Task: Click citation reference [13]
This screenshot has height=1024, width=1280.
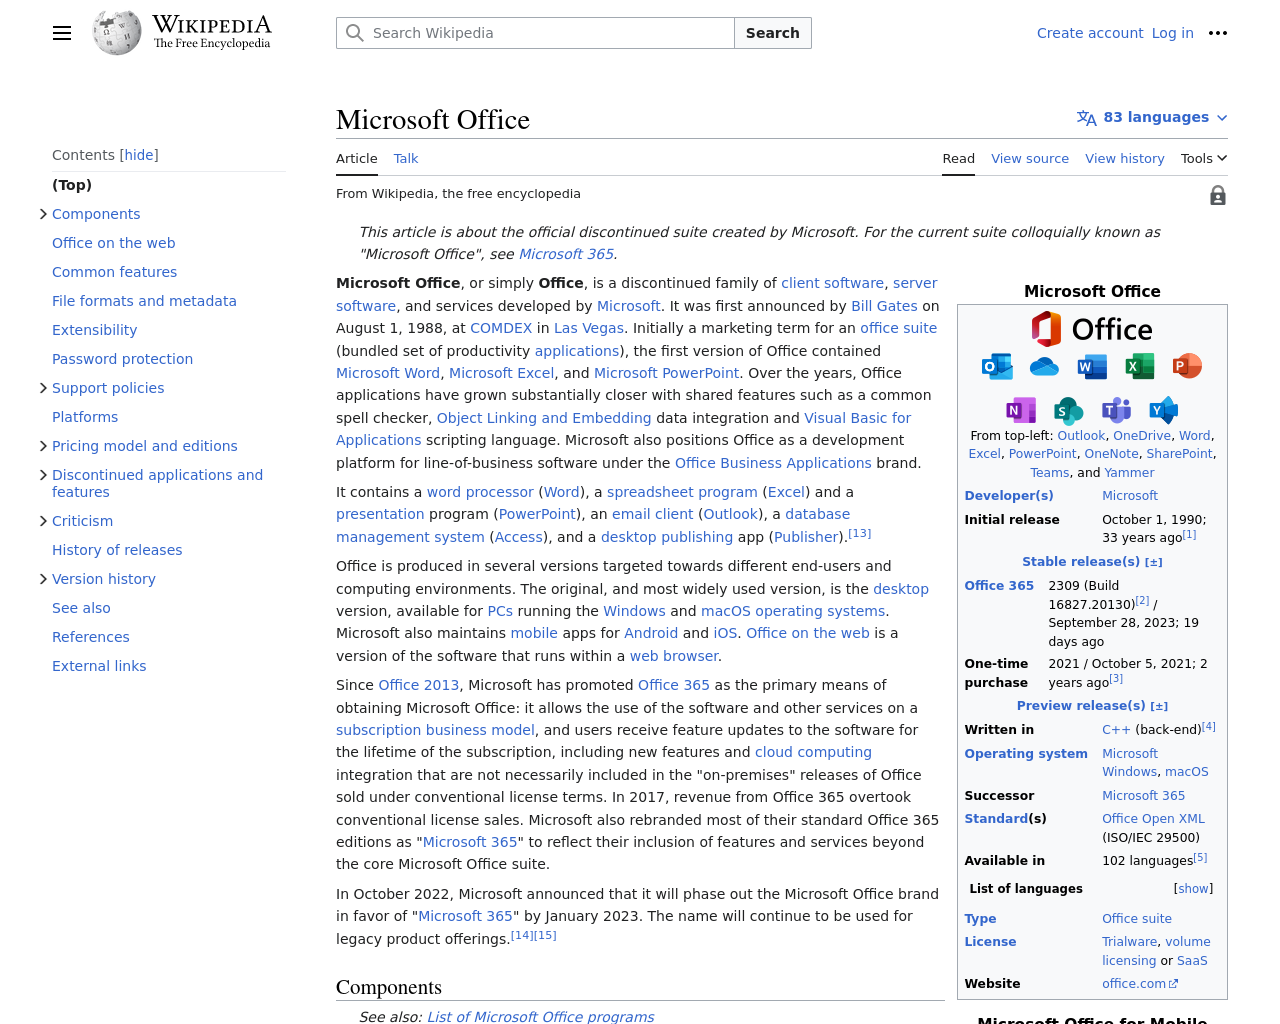Action: click(x=860, y=533)
